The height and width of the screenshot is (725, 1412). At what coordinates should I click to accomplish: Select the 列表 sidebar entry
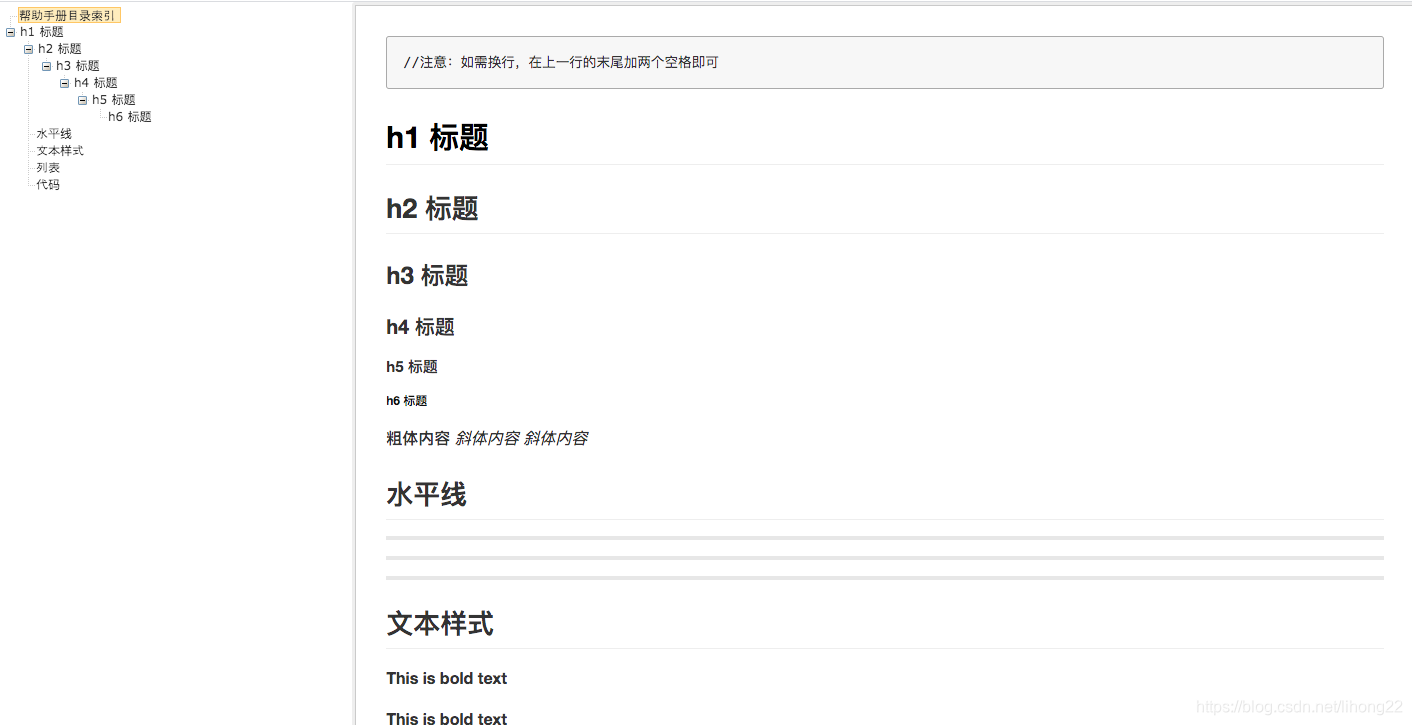(x=47, y=167)
